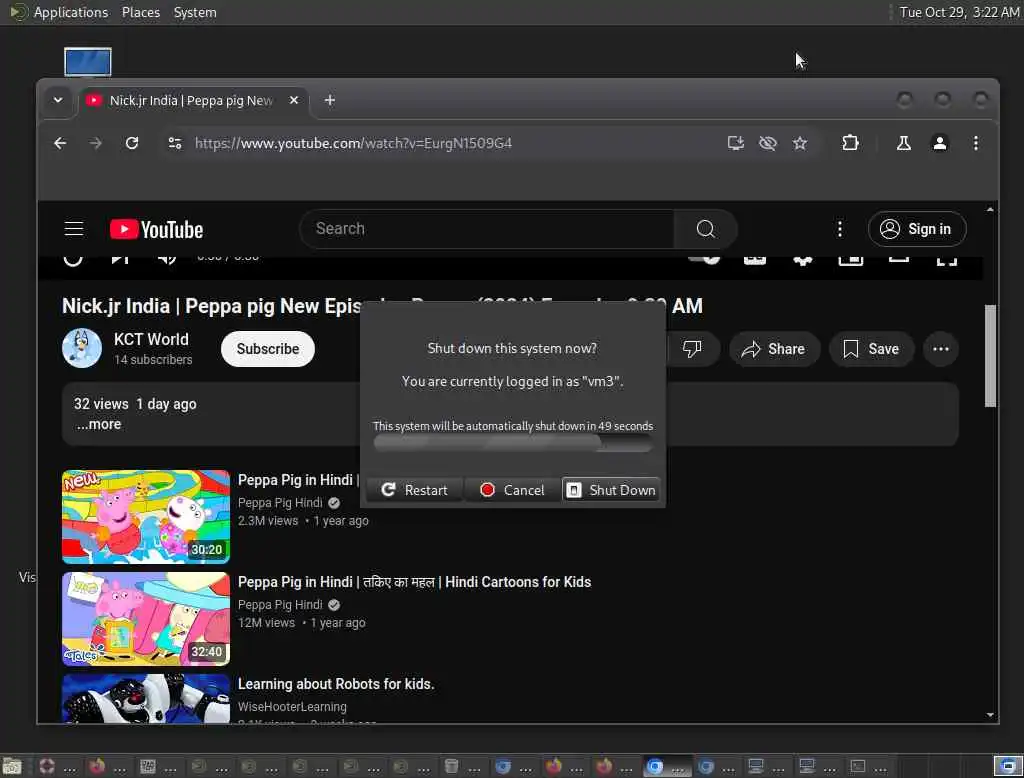This screenshot has width=1024, height=778.
Task: Click Peppa Pig Hindi channel under 2.3M views video
Action: click(280, 502)
